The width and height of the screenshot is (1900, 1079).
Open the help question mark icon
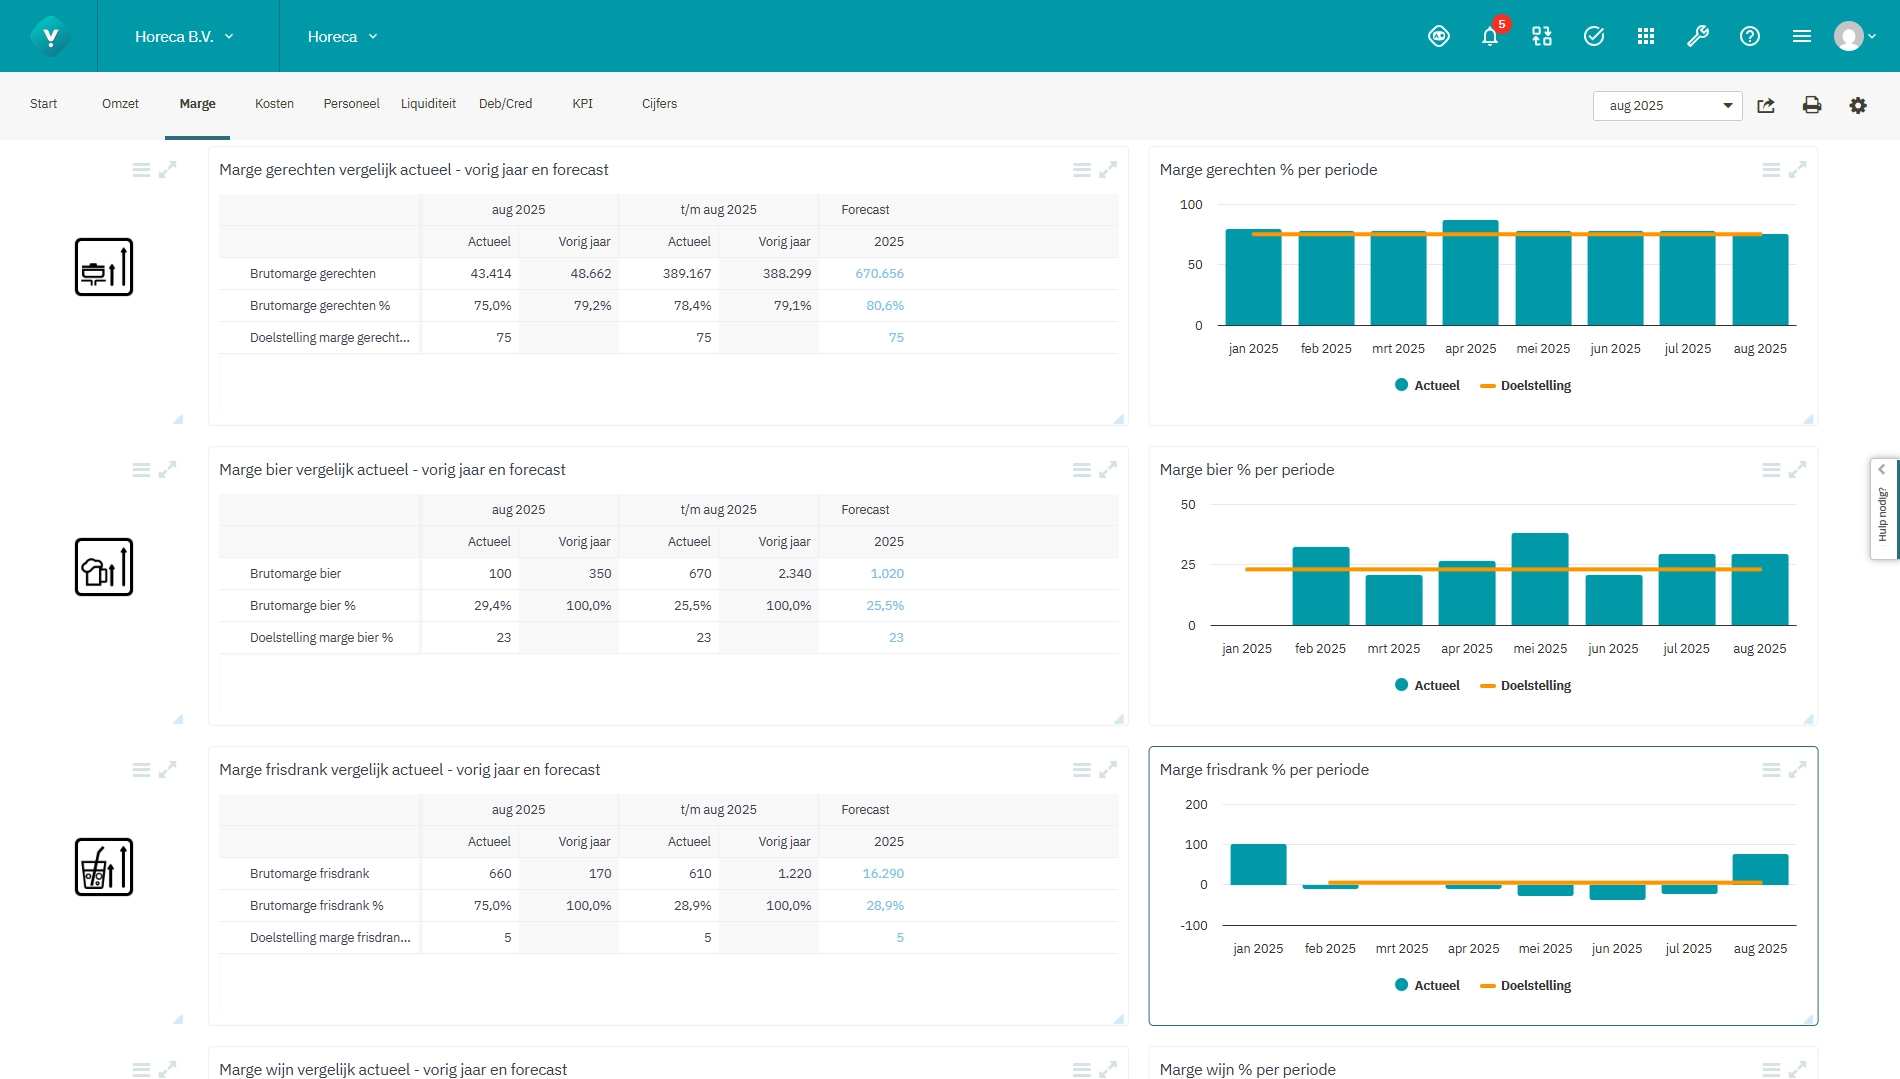pos(1749,37)
